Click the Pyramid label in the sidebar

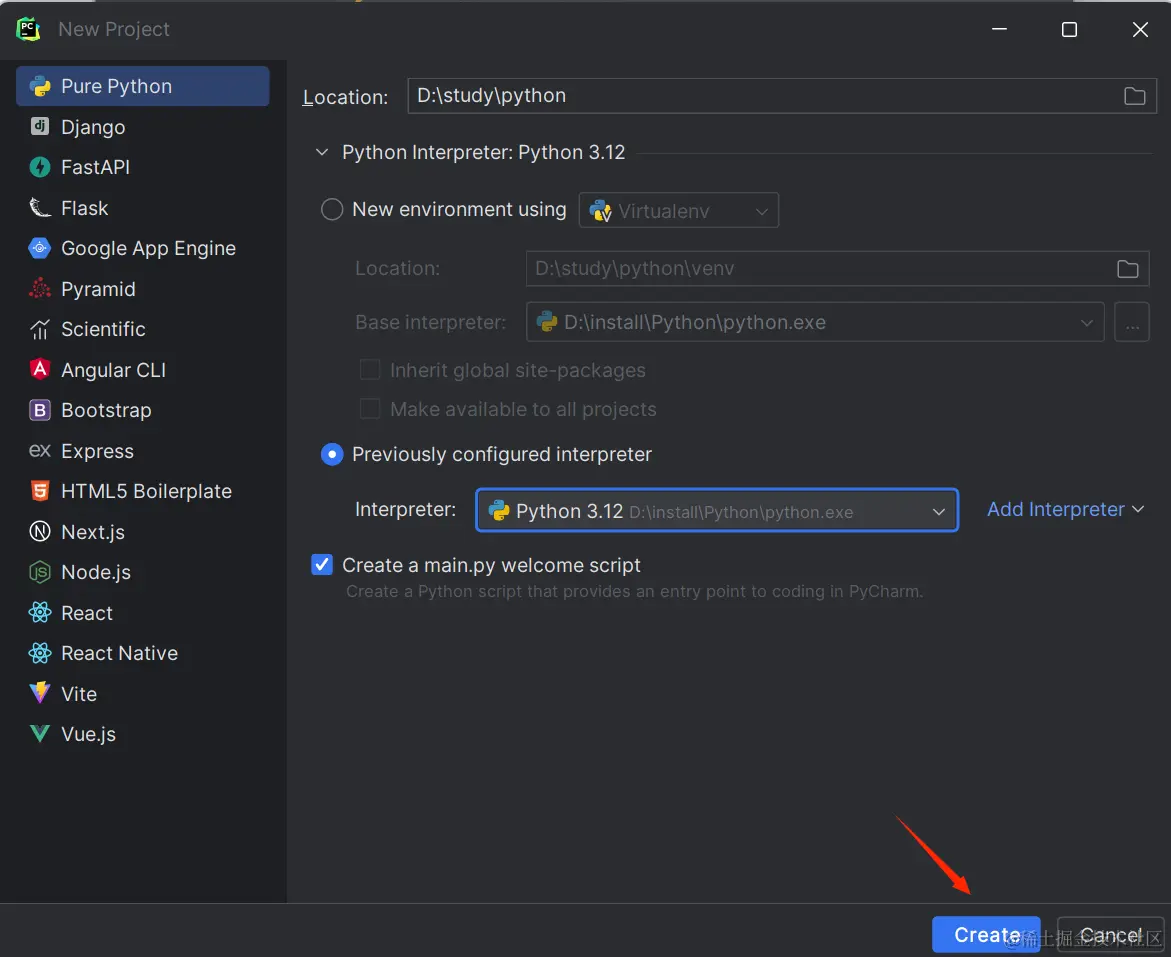point(99,289)
